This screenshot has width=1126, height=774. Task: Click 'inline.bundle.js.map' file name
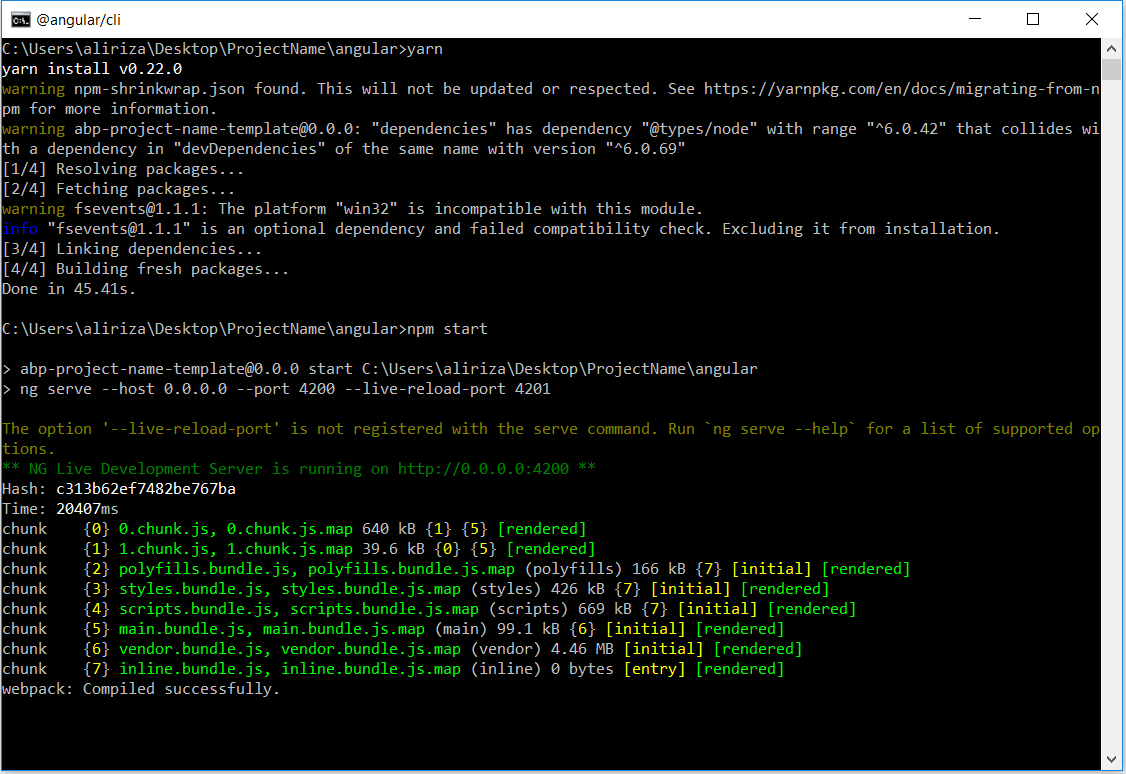pyautogui.click(x=371, y=669)
